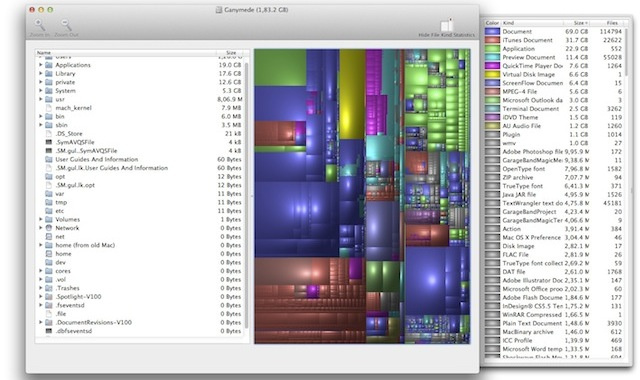
Task: Select the "ZIP archive" kind row
Action: (x=554, y=177)
